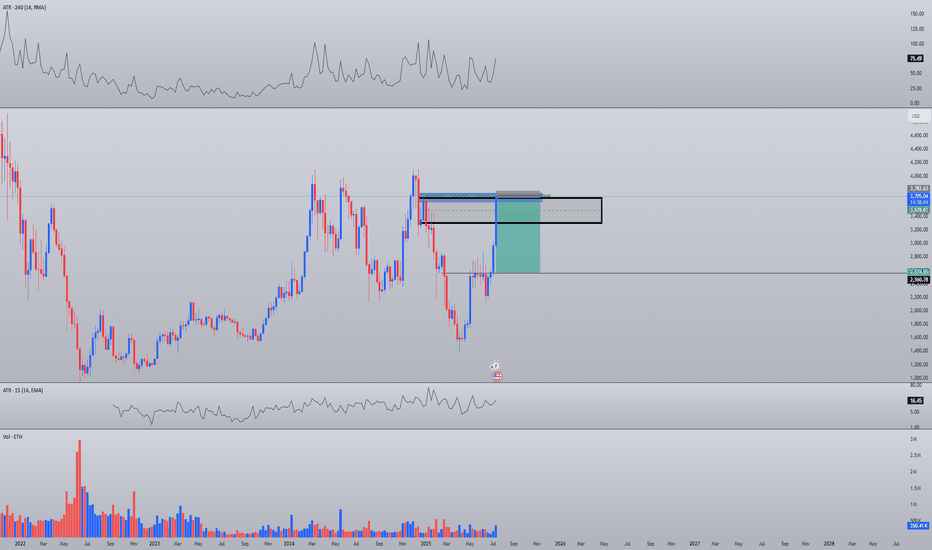This screenshot has width=932, height=550.
Task: Open the USD currency selector
Action: (918, 116)
